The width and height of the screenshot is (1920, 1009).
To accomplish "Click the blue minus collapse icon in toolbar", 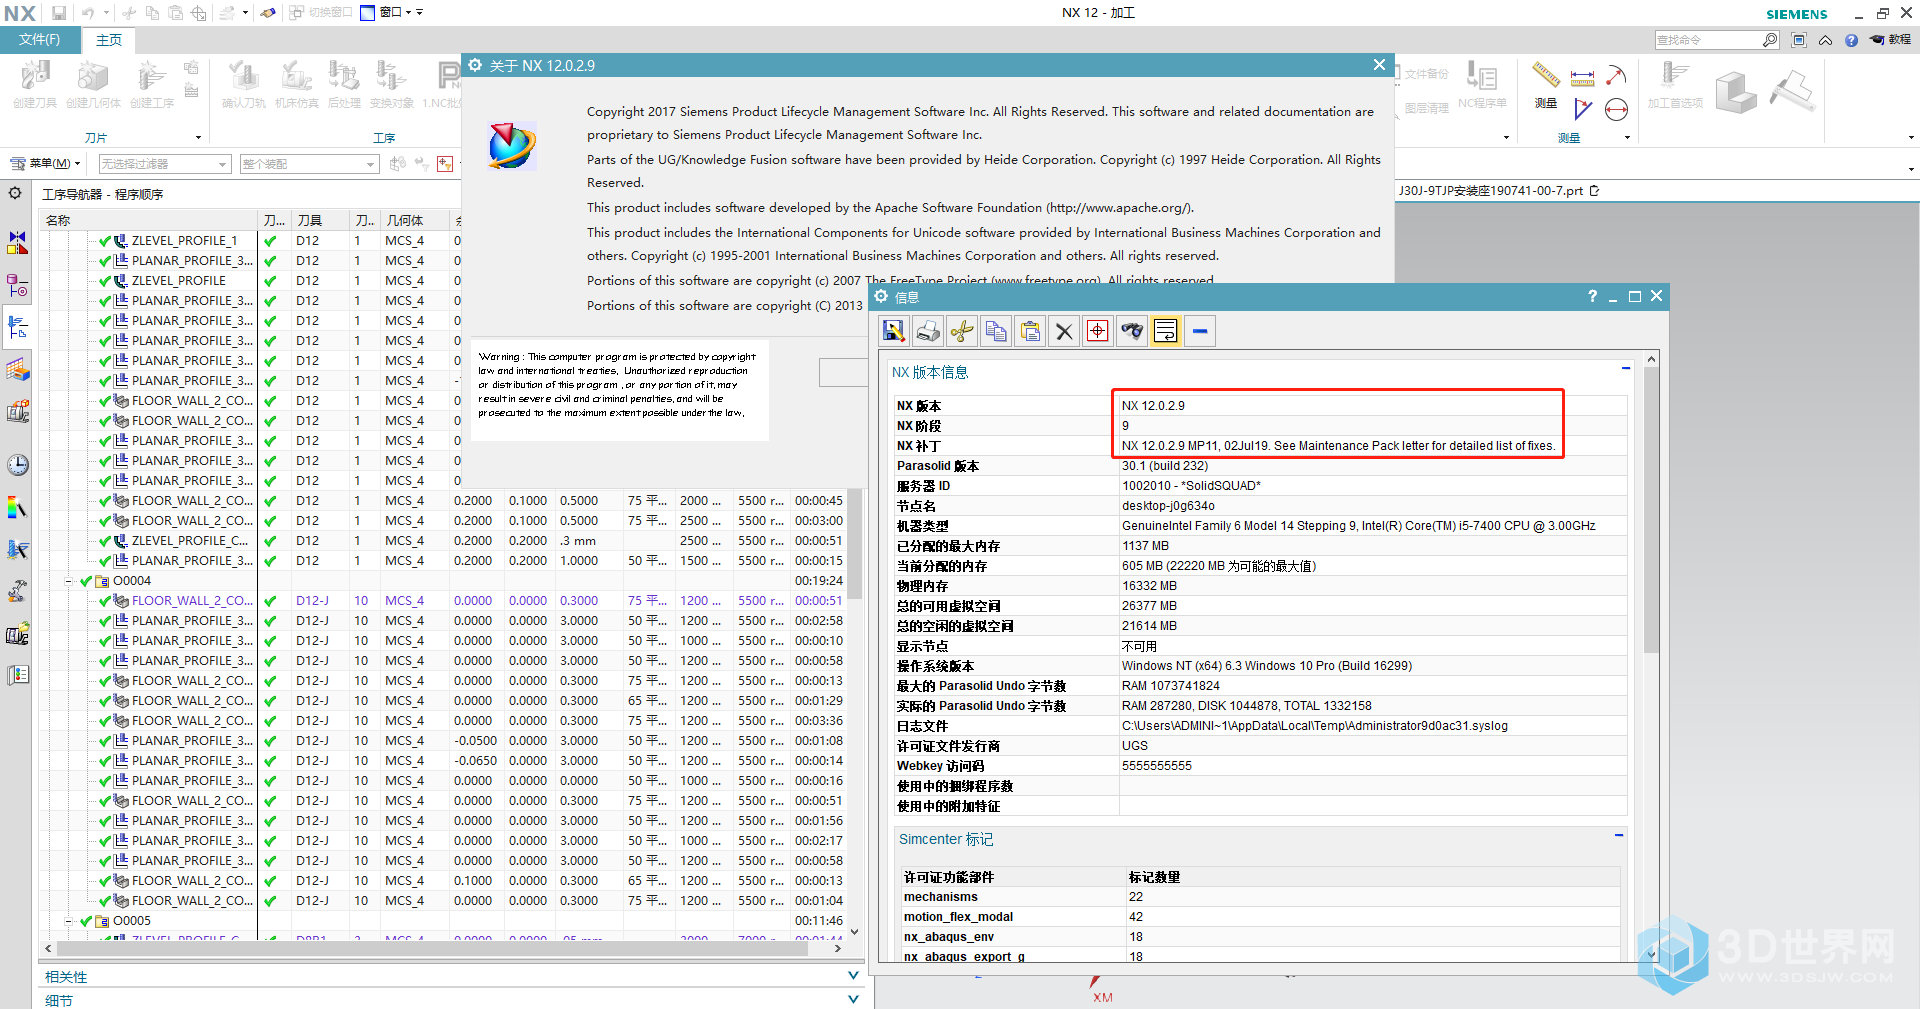I will point(1200,331).
